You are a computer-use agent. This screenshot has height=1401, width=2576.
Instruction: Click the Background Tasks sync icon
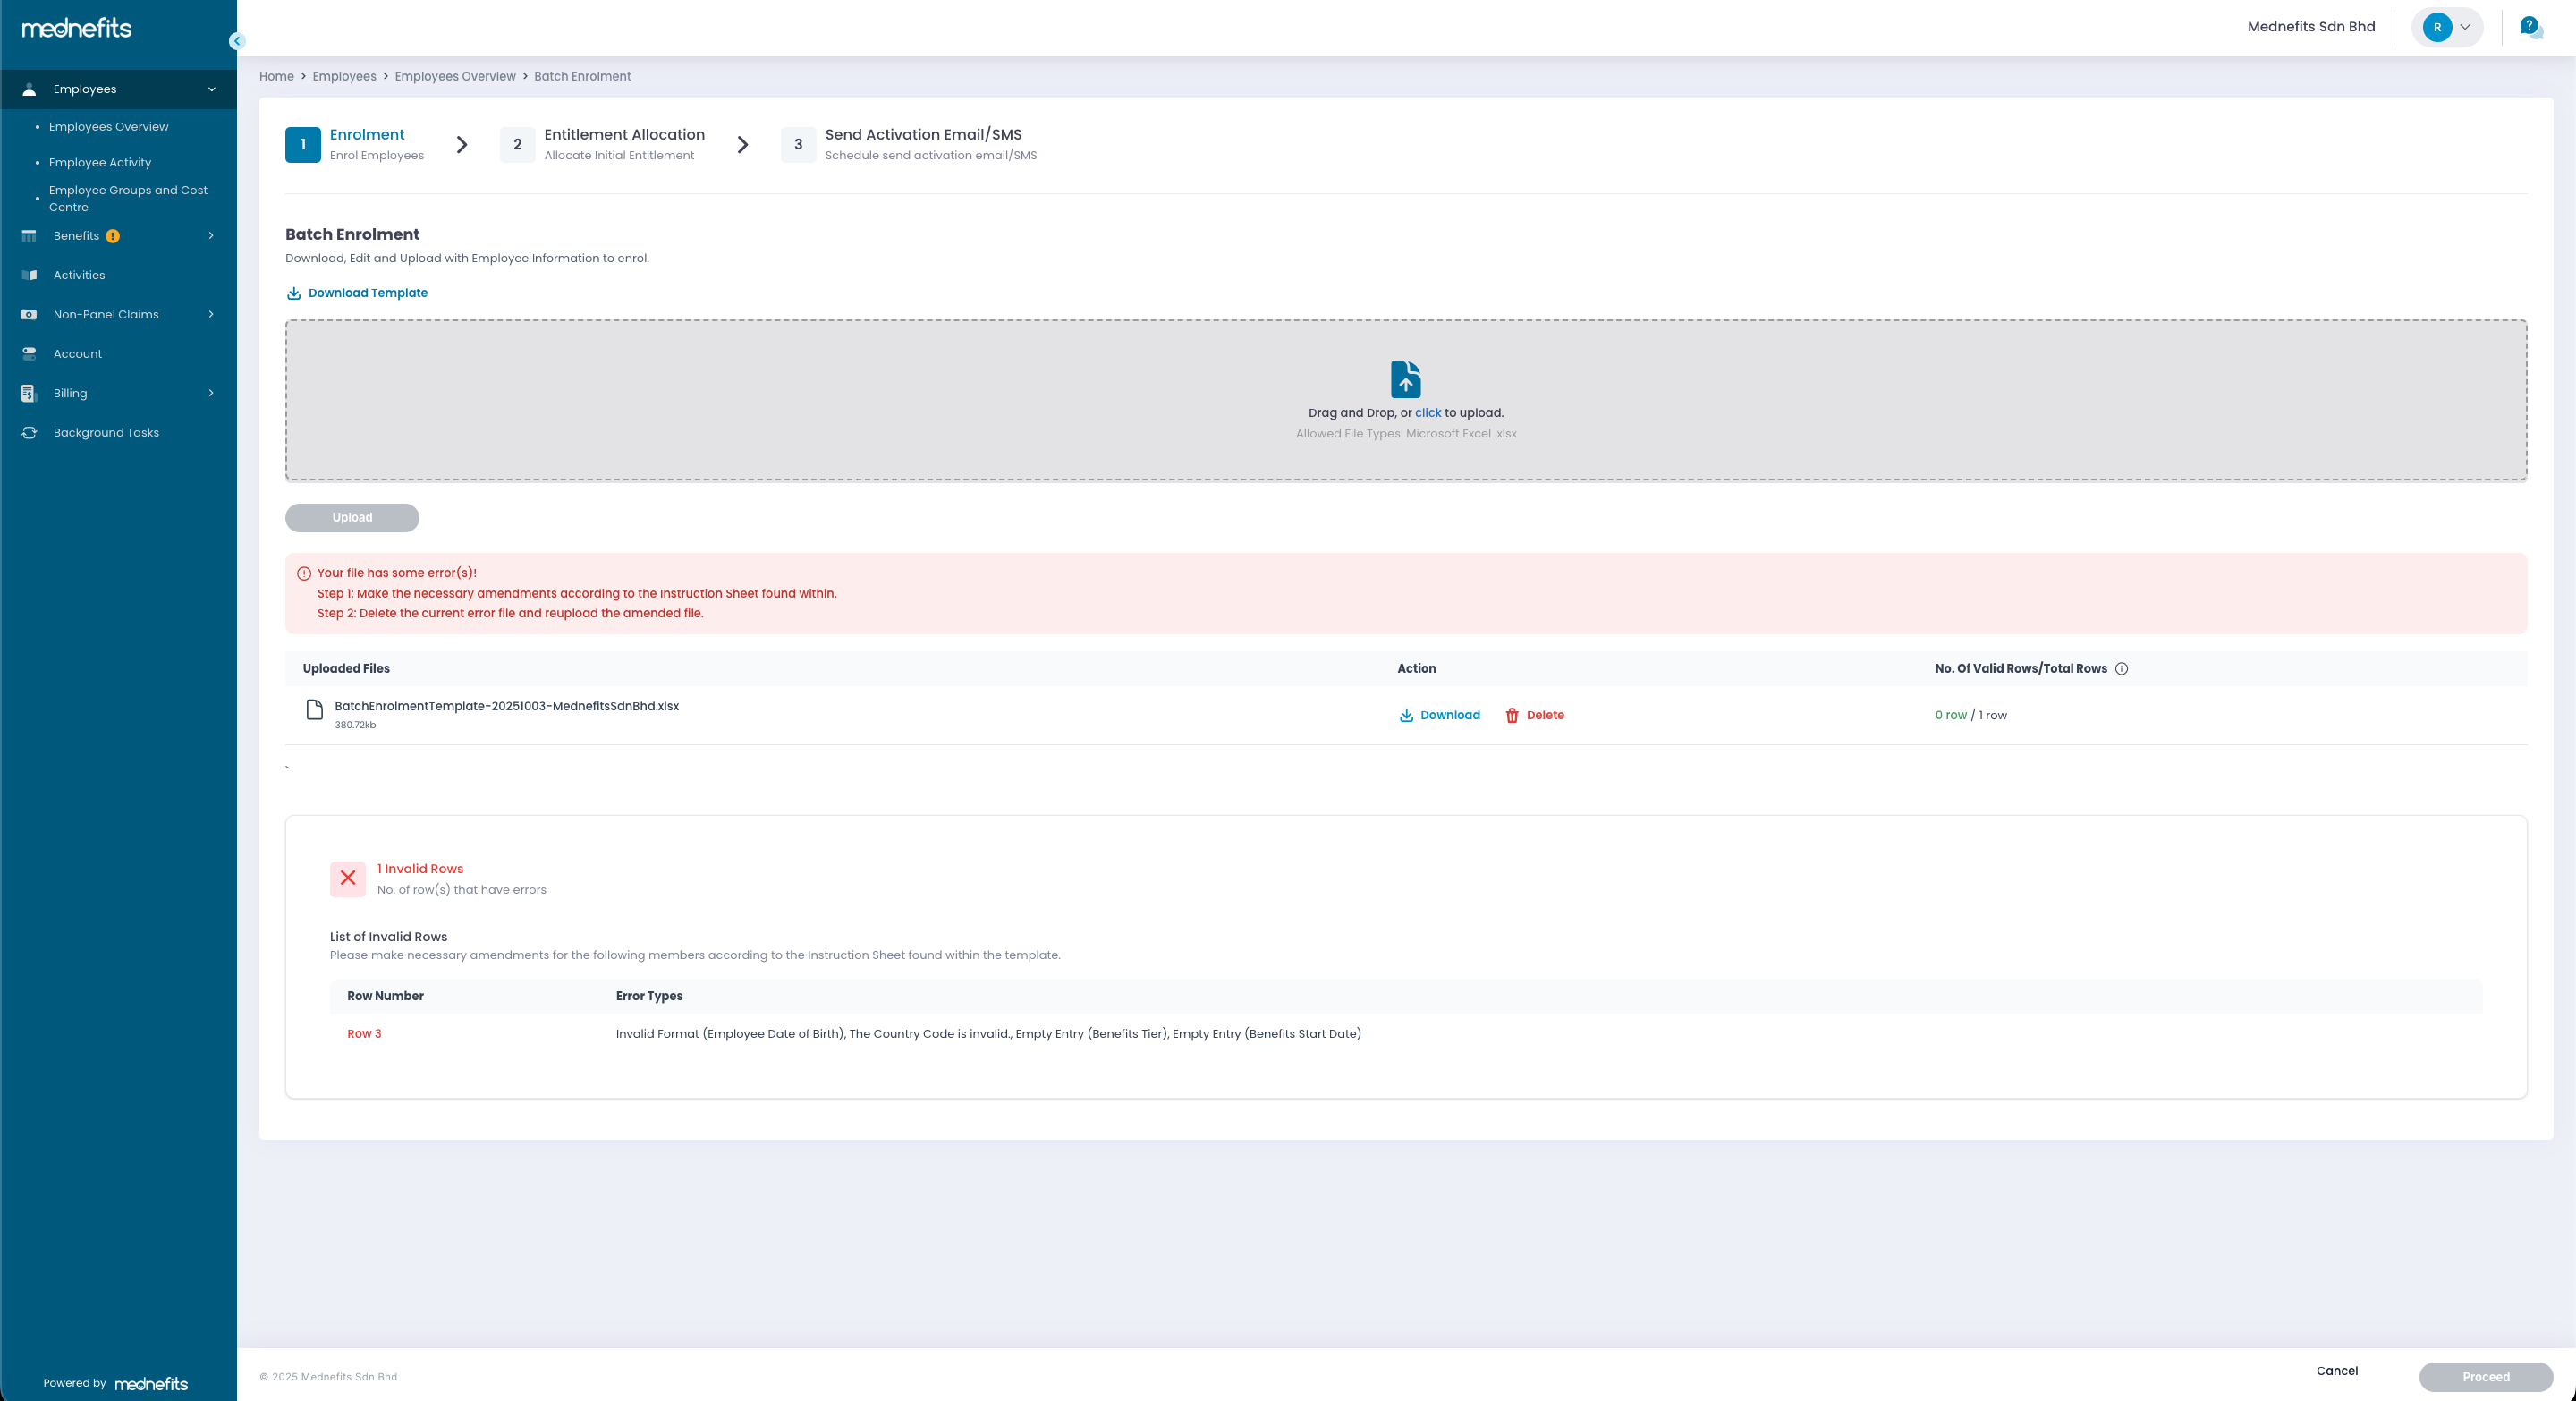point(29,433)
